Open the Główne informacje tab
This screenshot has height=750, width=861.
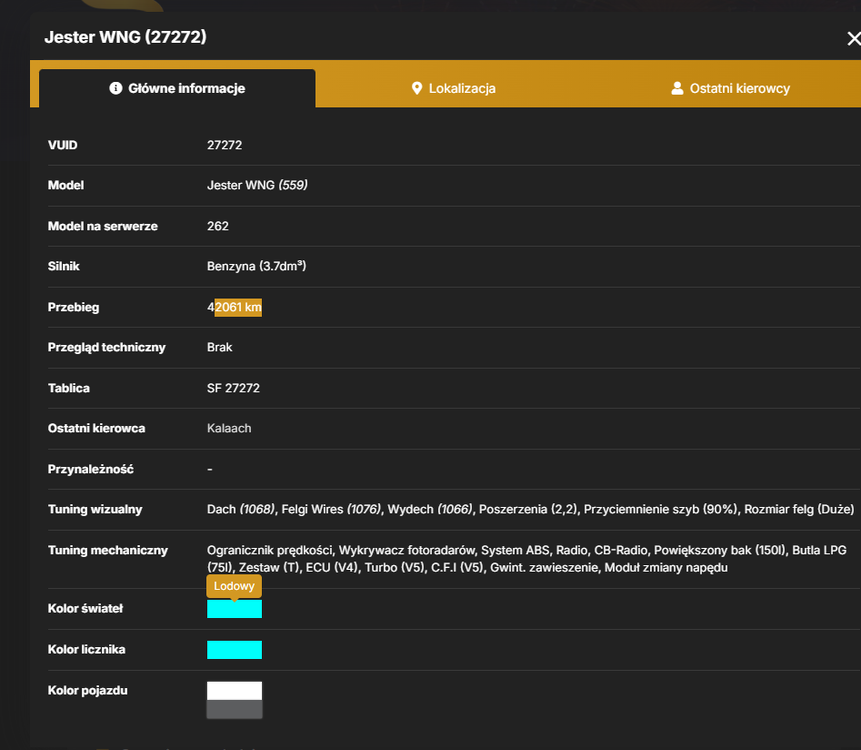[177, 88]
